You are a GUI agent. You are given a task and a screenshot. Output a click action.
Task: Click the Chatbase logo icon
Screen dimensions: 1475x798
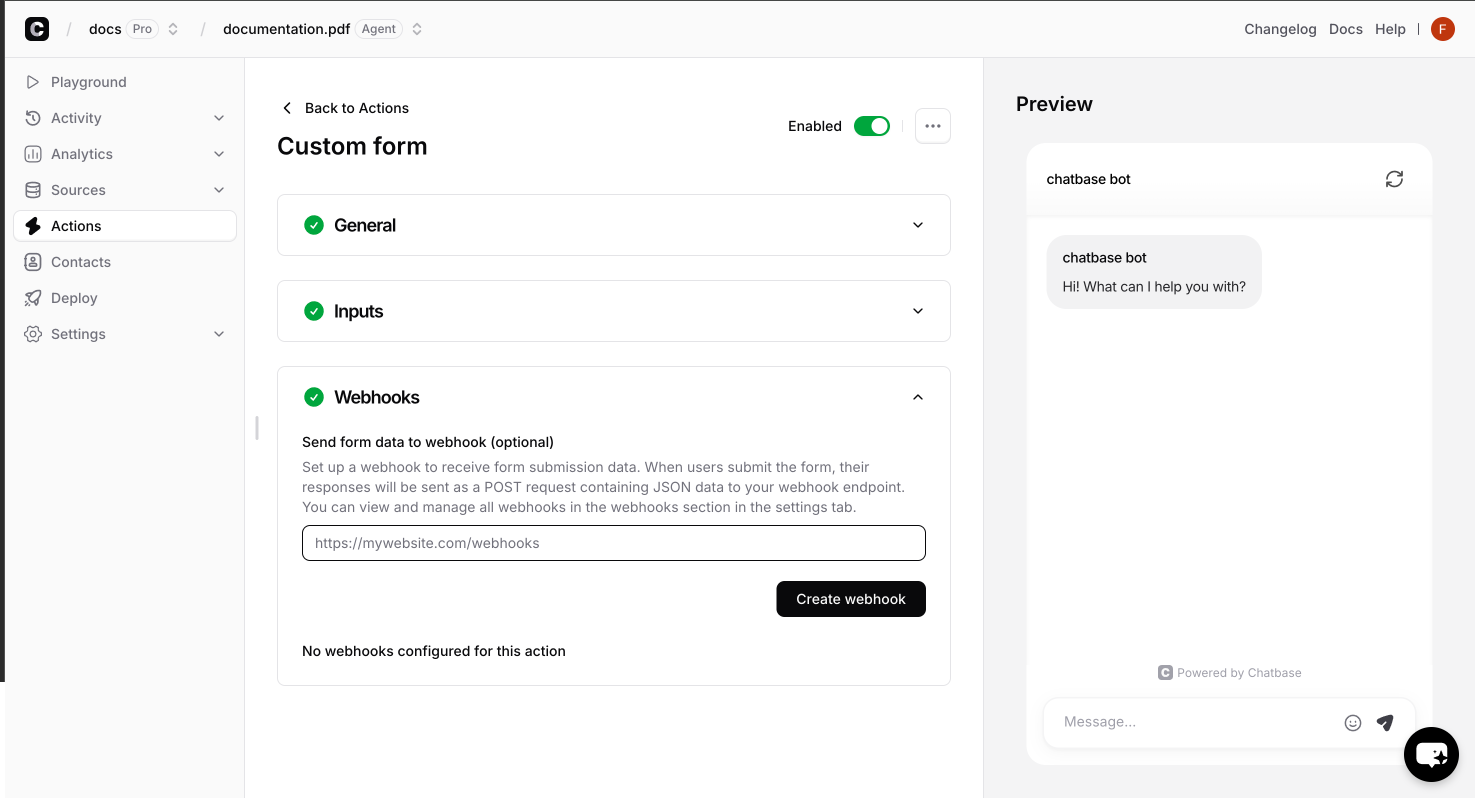[37, 29]
